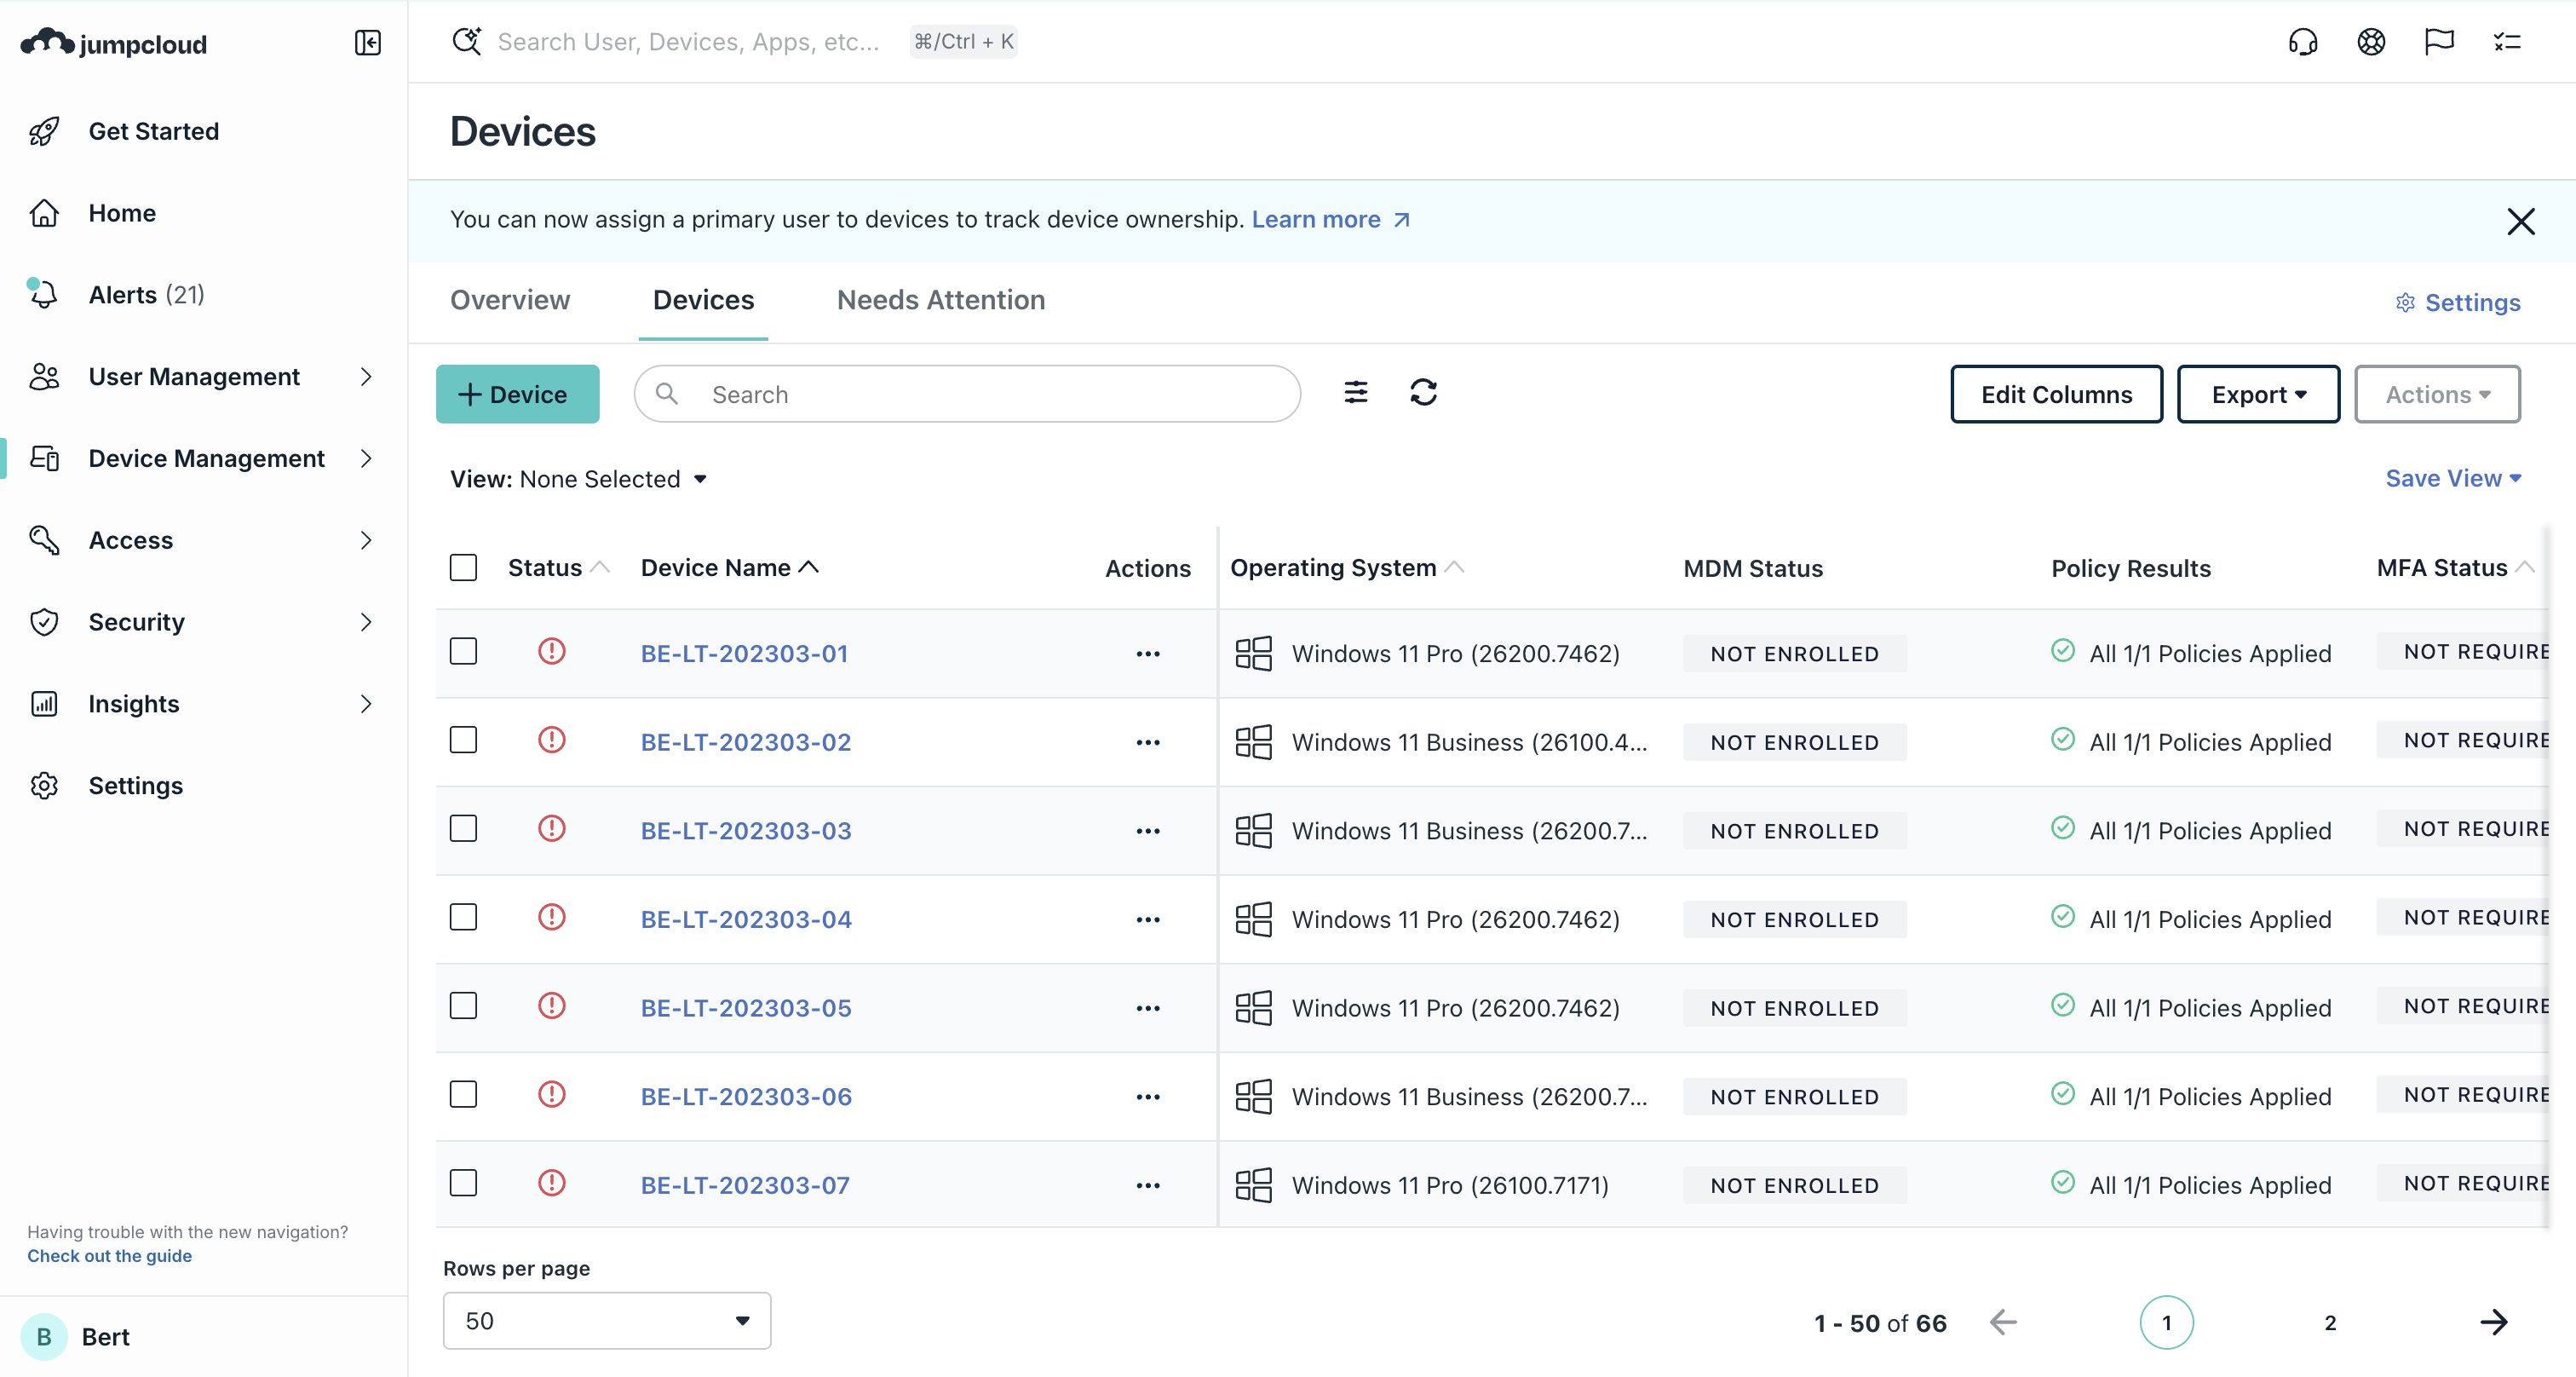Viewport: 2576px width, 1377px height.
Task: Collapse the sidebar navigation panel
Action: click(367, 42)
